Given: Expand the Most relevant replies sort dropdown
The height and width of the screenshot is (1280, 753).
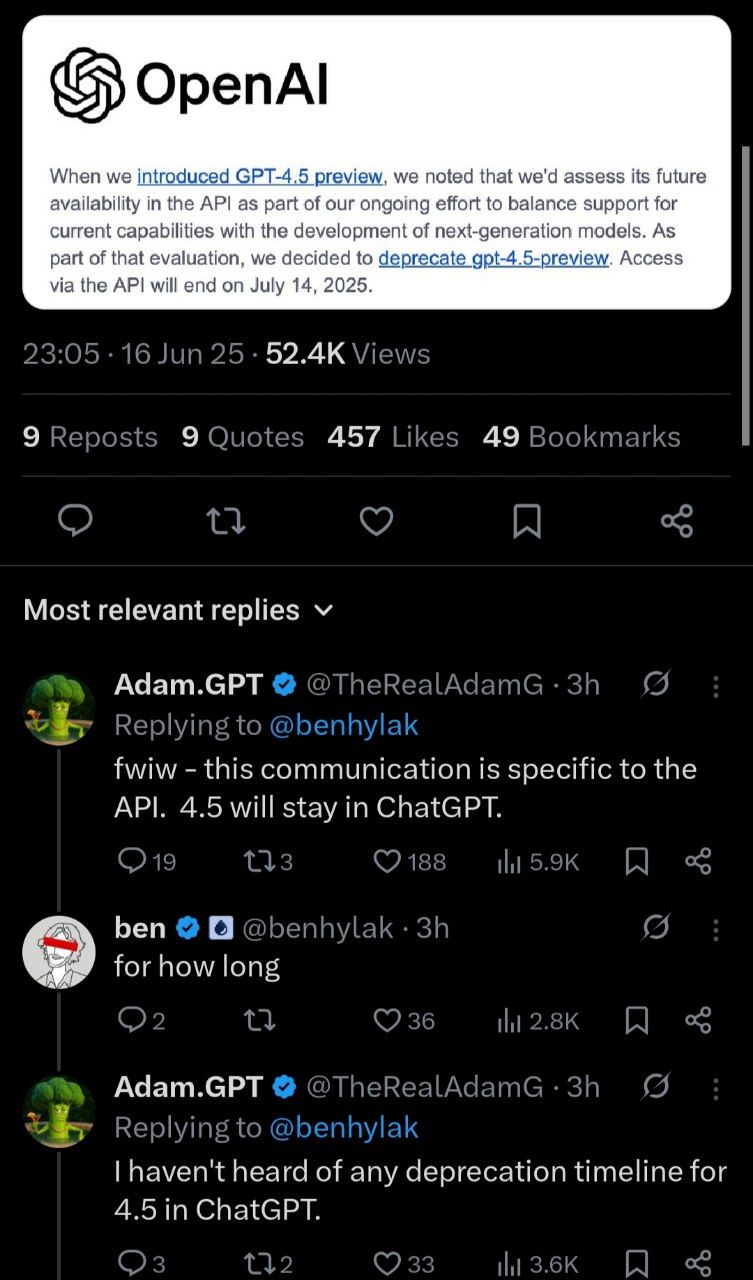Looking at the screenshot, I should [323, 611].
